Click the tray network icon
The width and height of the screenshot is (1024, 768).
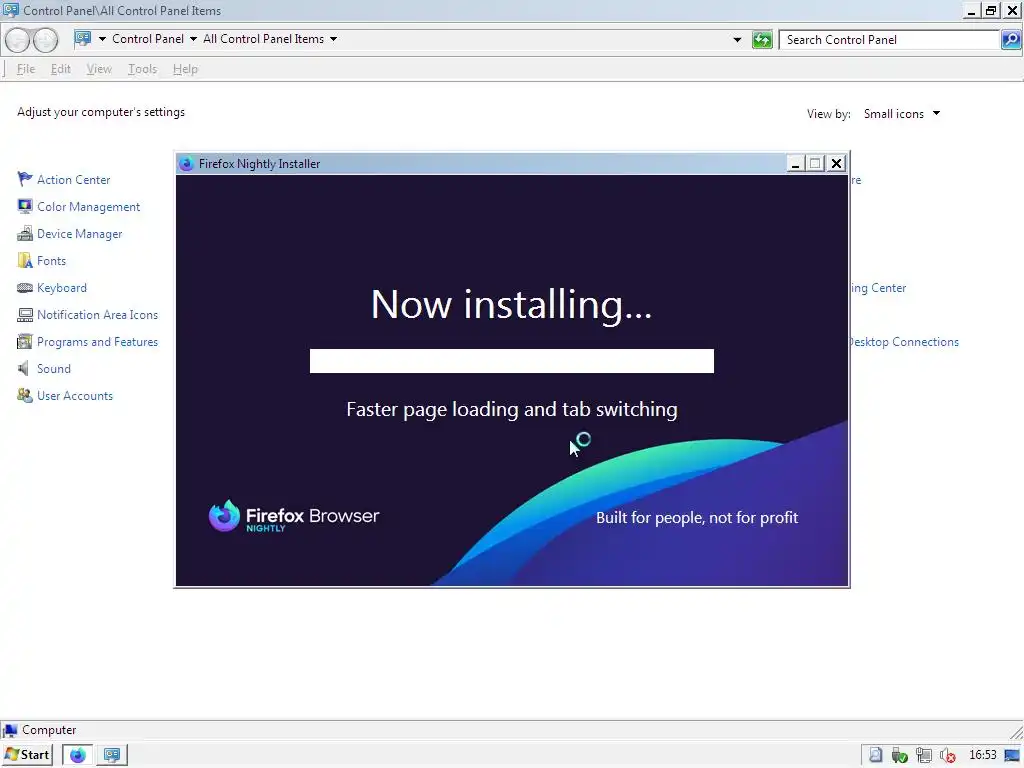tap(923, 756)
